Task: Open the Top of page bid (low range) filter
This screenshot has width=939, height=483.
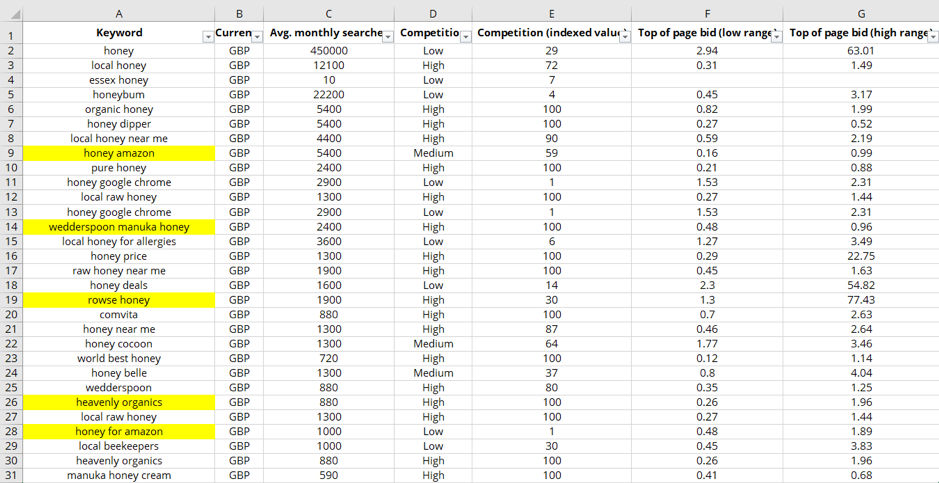Action: click(x=777, y=37)
